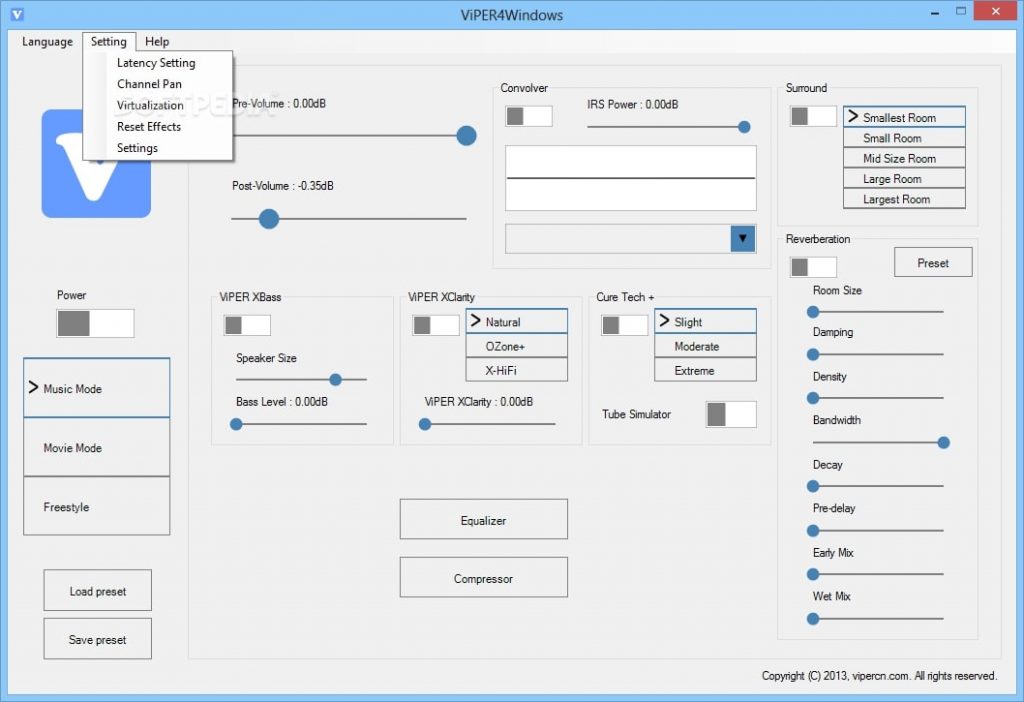Click the Early Mix slider handle

pos(813,574)
